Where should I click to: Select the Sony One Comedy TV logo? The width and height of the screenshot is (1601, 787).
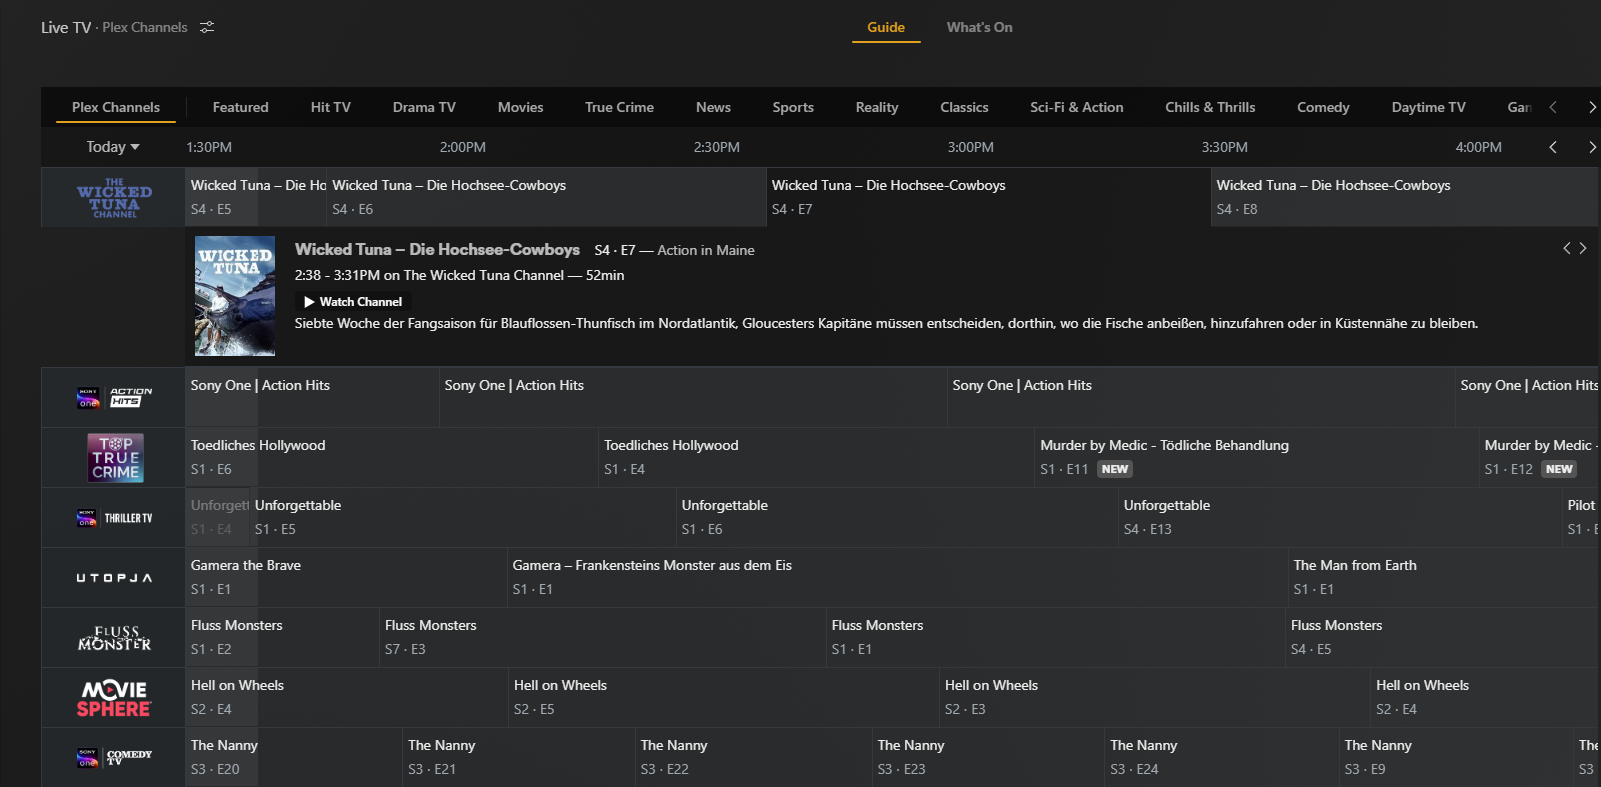[114, 758]
